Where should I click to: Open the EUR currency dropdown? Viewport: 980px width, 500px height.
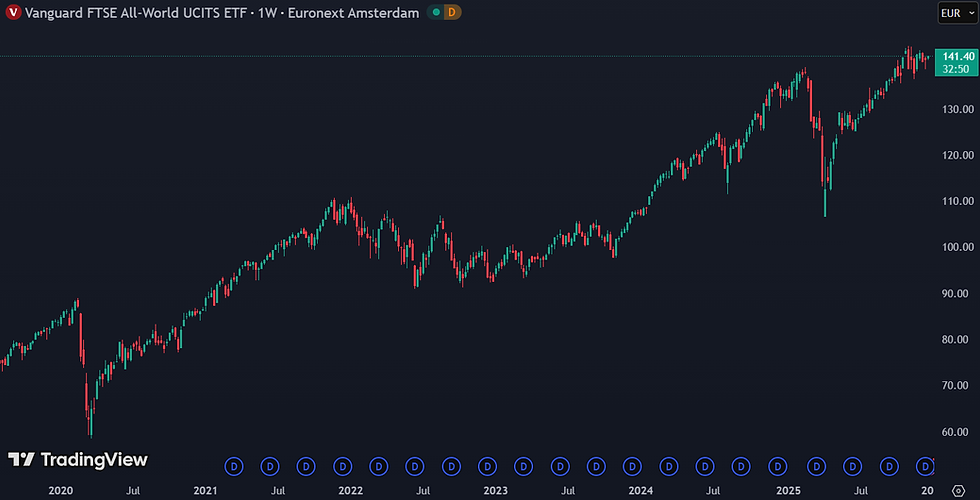click(956, 12)
